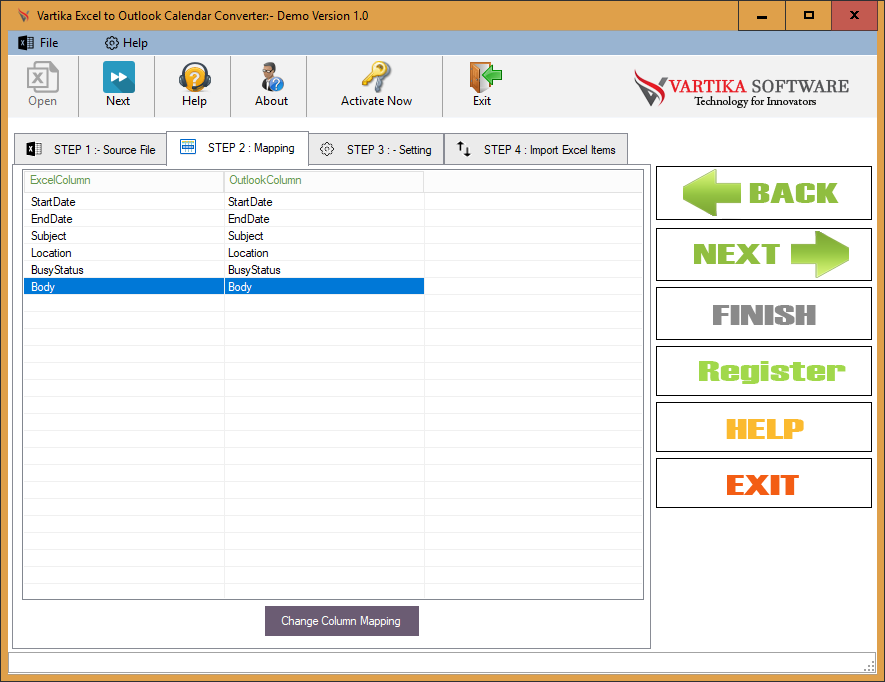This screenshot has width=885, height=682.
Task: Click the green NEXT arrow button
Action: point(764,255)
